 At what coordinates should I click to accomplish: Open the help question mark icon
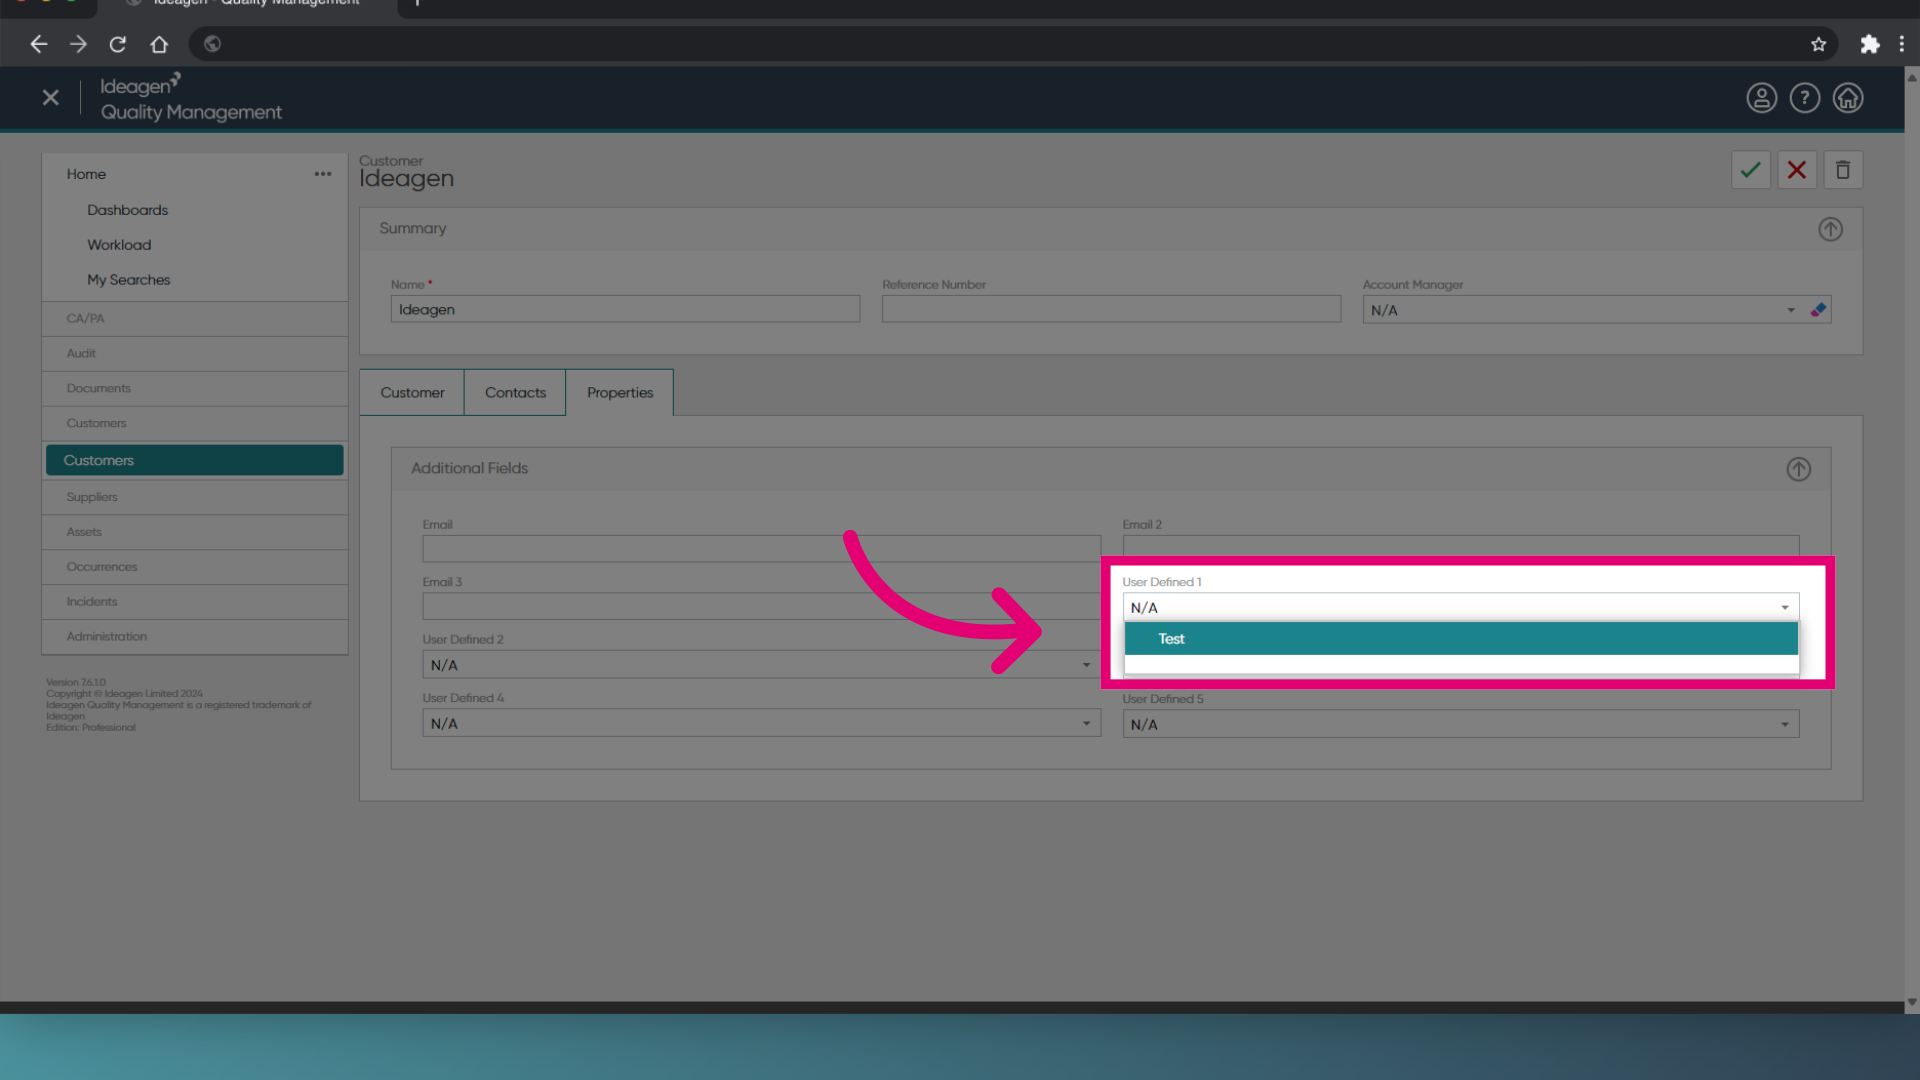(x=1804, y=98)
